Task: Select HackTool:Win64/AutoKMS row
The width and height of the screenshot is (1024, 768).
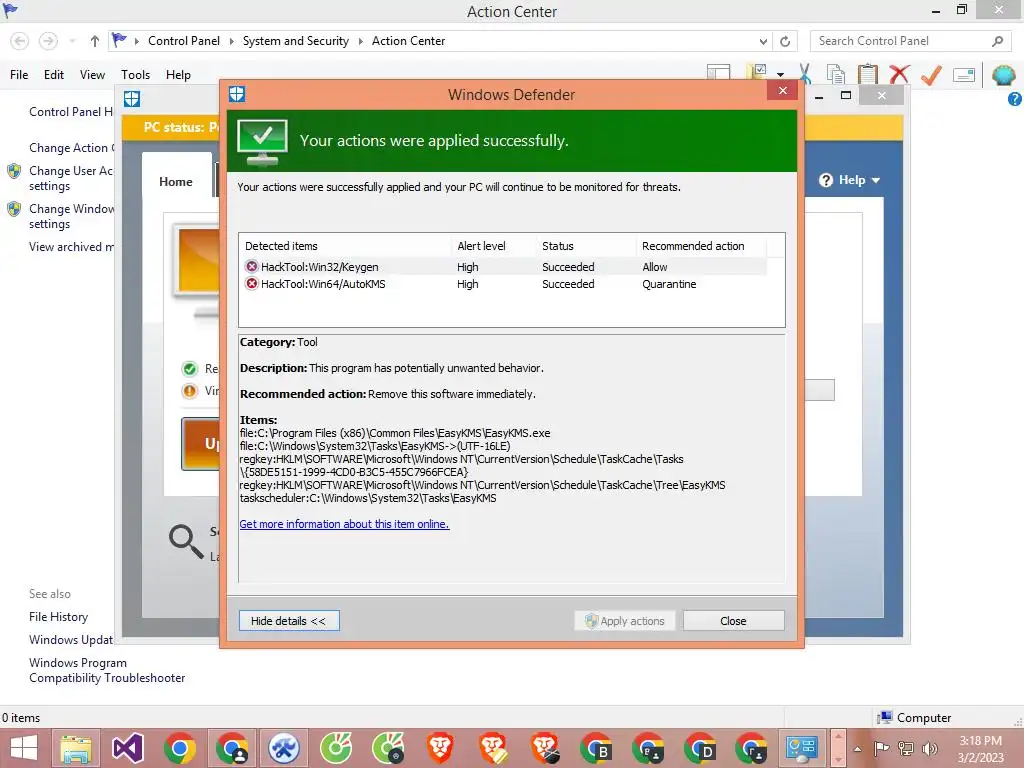Action: pyautogui.click(x=503, y=284)
